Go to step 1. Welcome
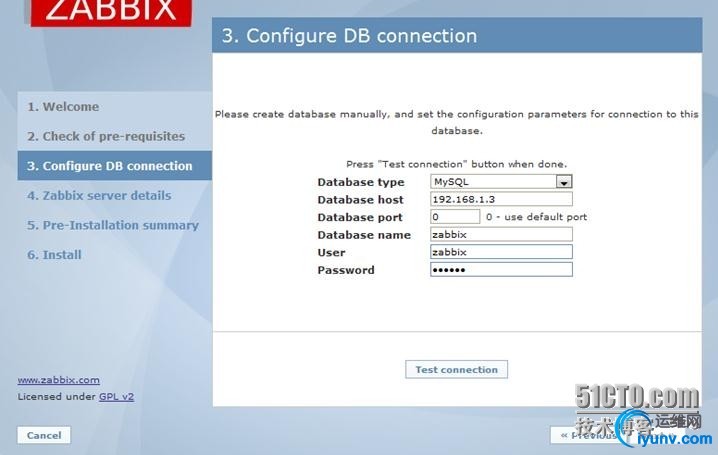The image size is (718, 455). click(63, 107)
